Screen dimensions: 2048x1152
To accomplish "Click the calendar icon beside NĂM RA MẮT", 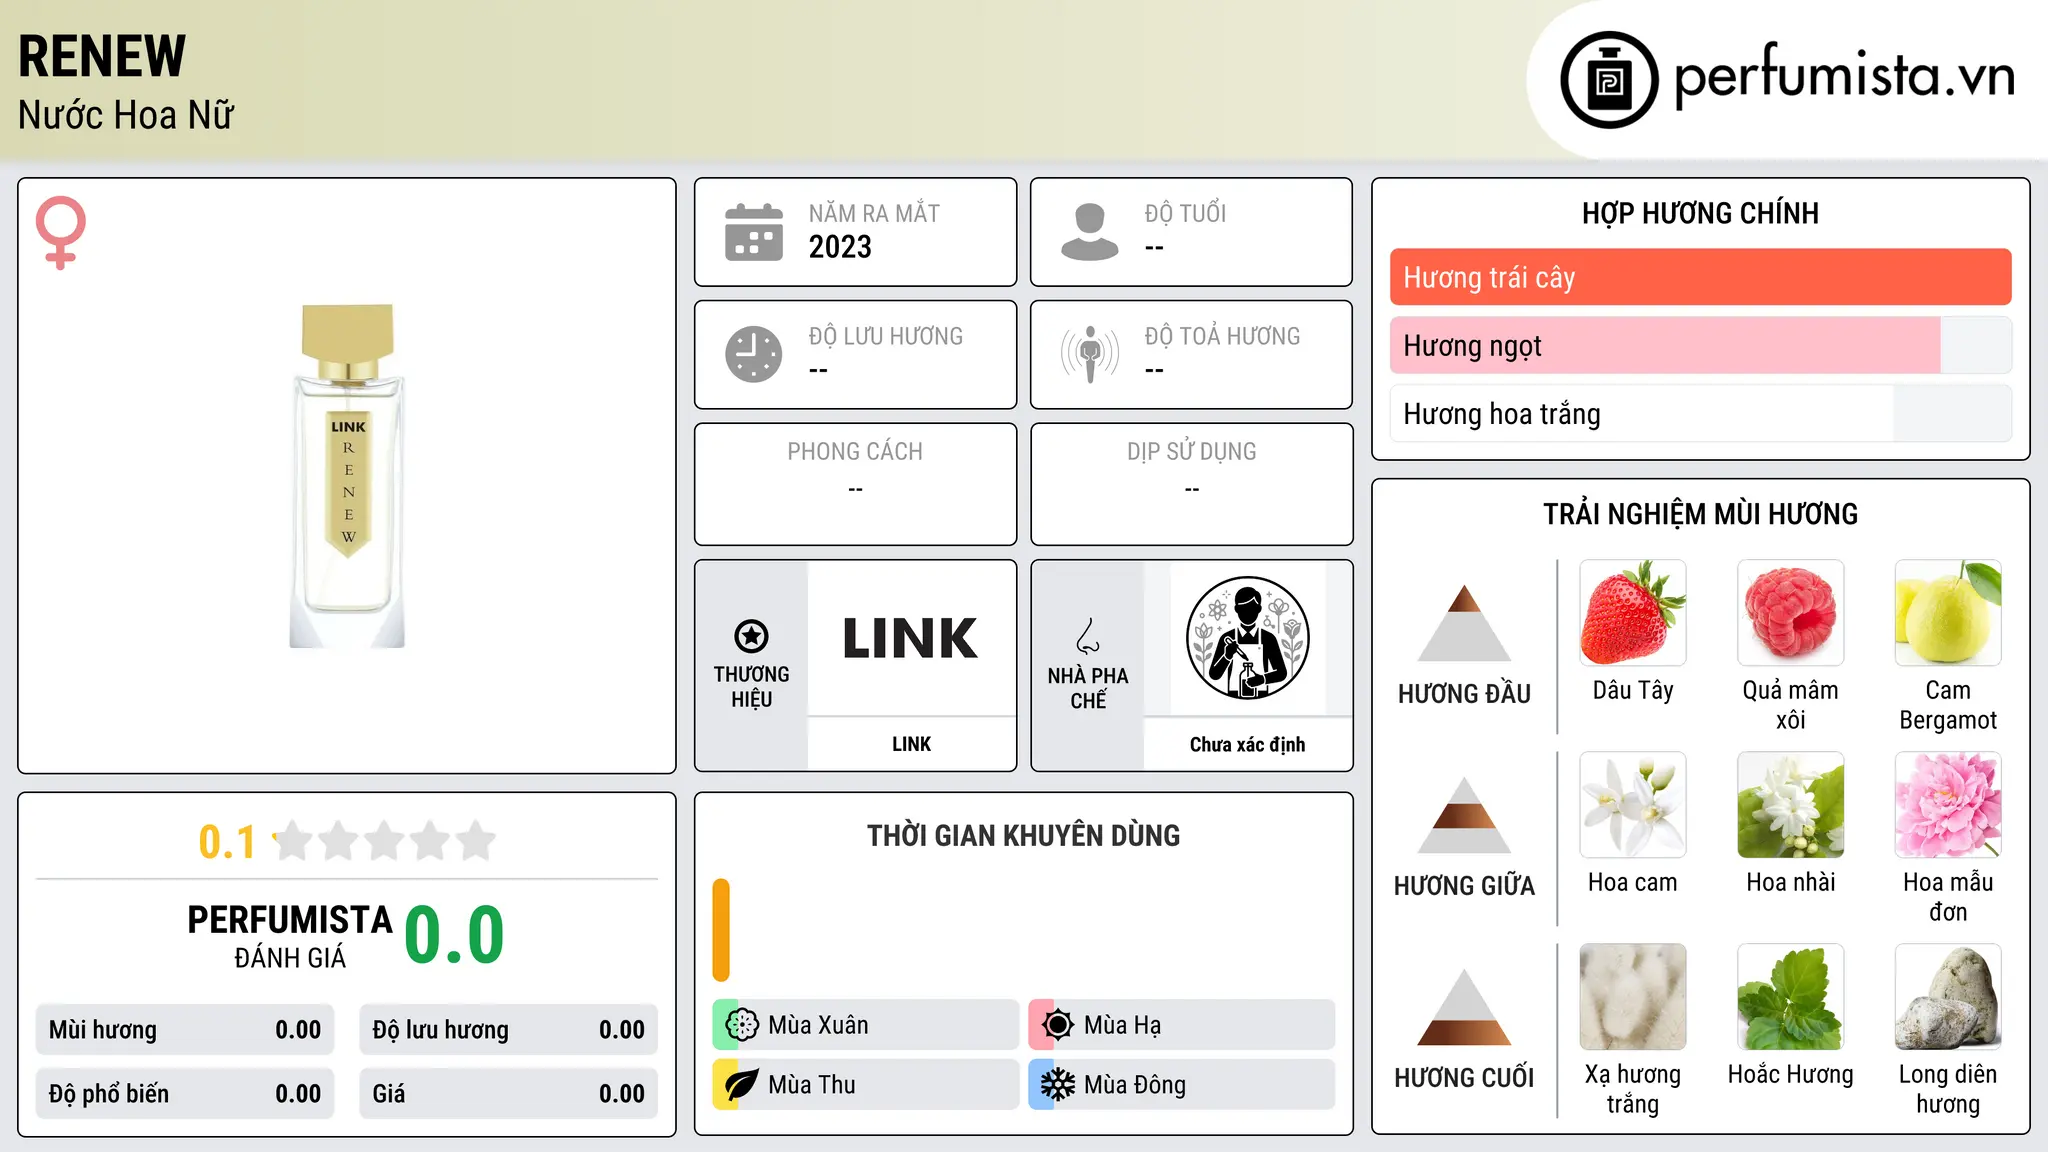I will click(x=754, y=232).
